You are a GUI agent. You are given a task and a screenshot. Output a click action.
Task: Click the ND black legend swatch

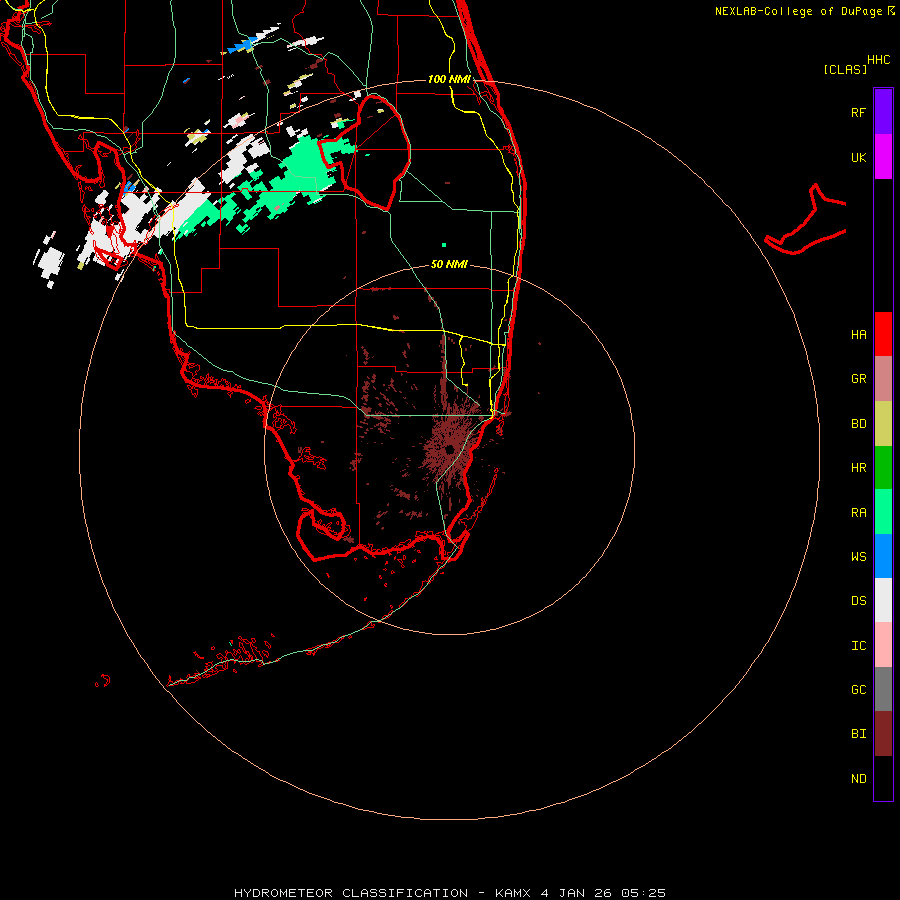click(x=883, y=778)
